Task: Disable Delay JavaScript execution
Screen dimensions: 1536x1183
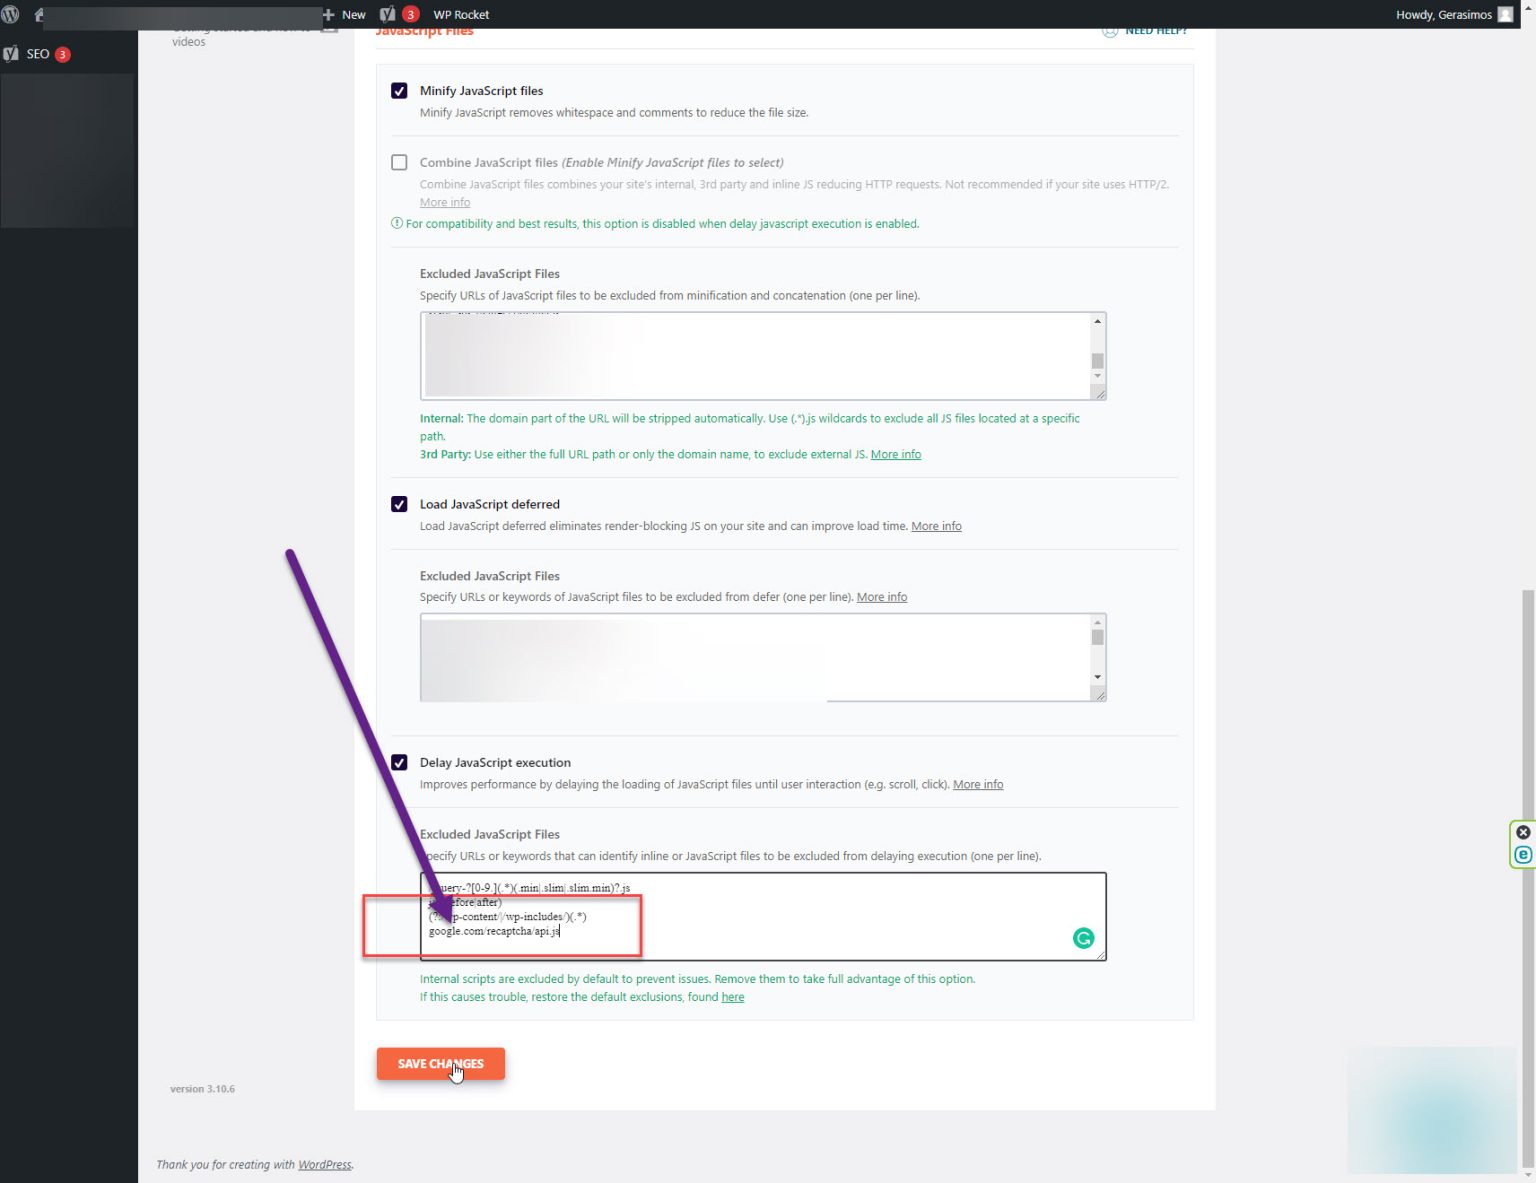Action: [x=399, y=762]
